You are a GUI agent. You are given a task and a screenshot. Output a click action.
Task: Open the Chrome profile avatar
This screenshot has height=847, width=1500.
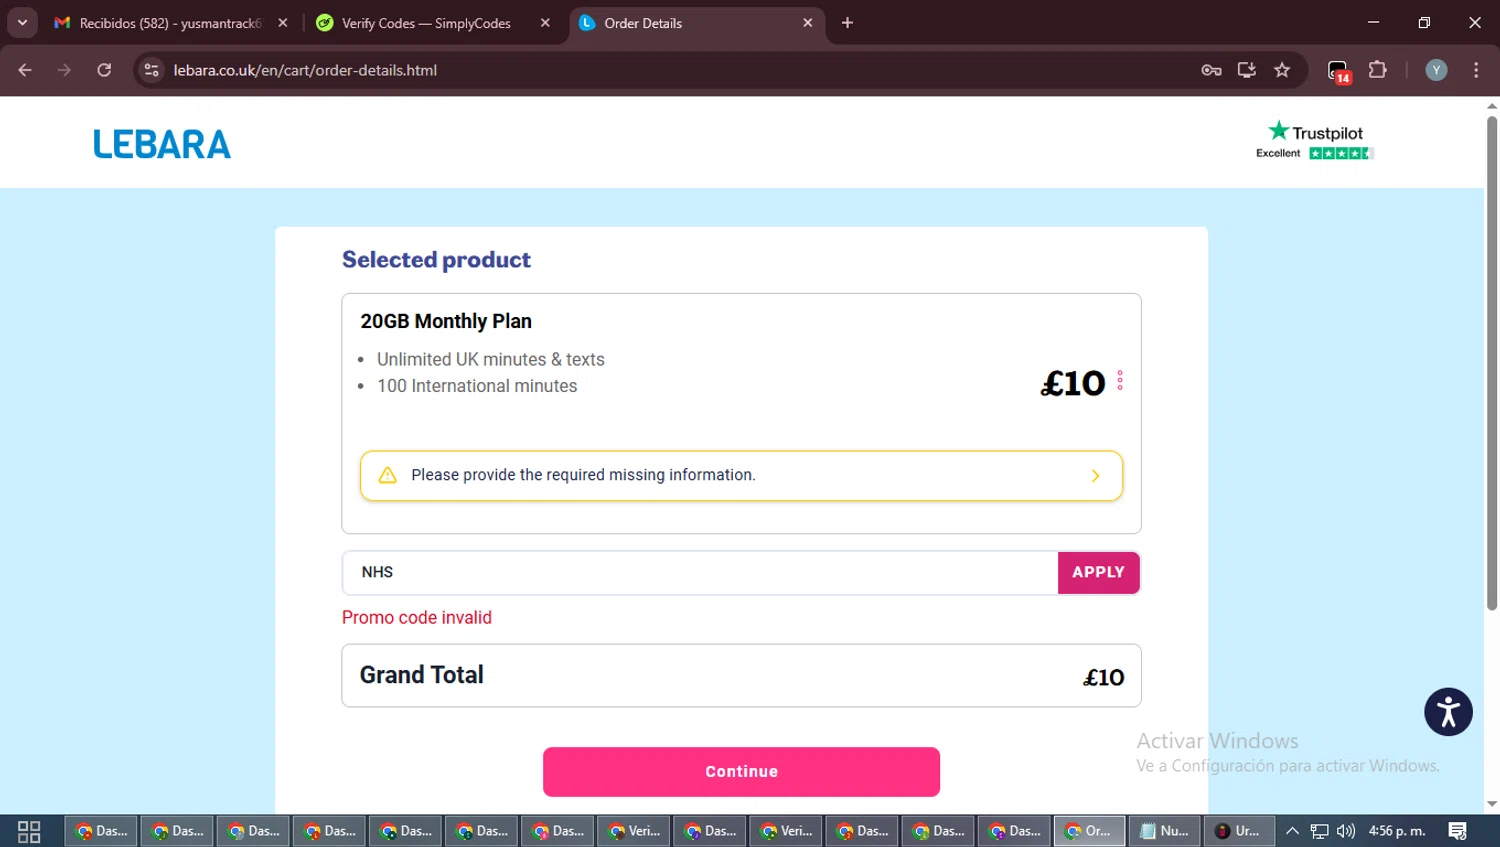click(x=1436, y=70)
